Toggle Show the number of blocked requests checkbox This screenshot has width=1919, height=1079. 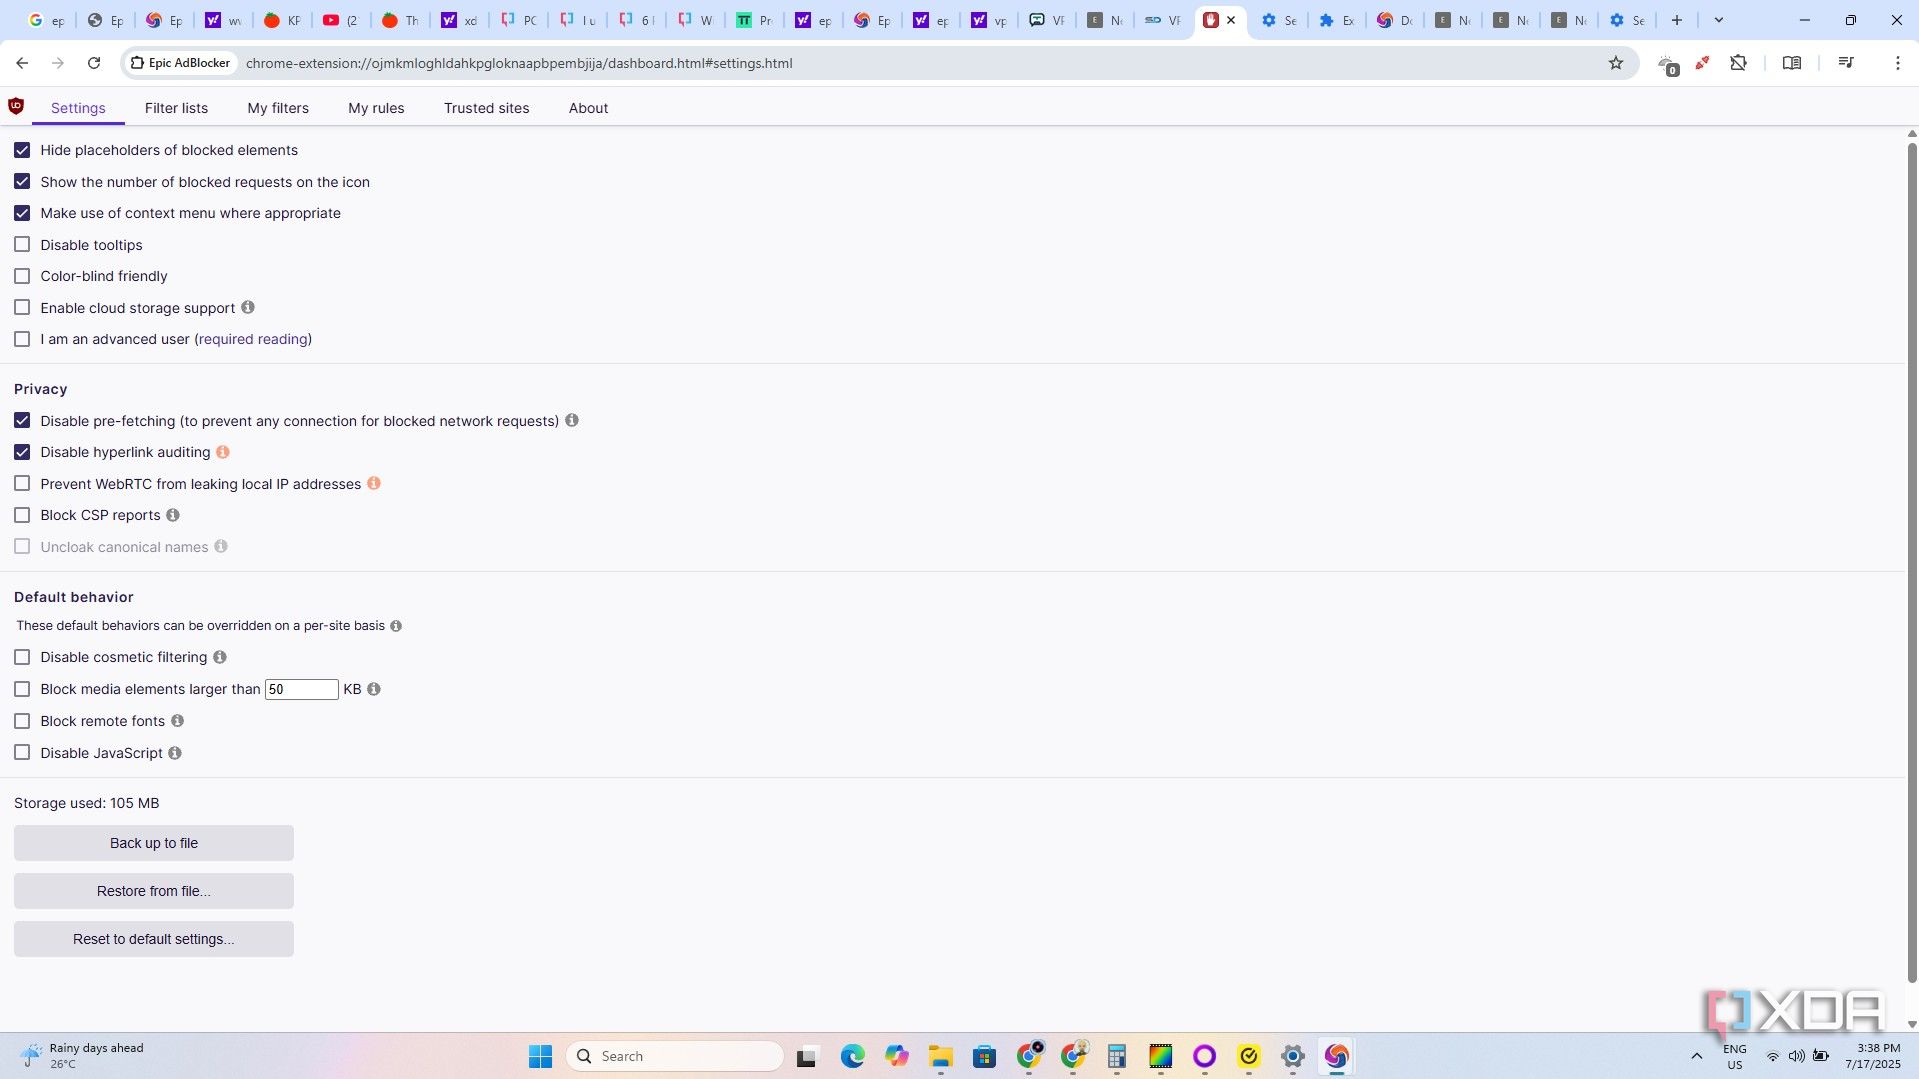pos(22,181)
